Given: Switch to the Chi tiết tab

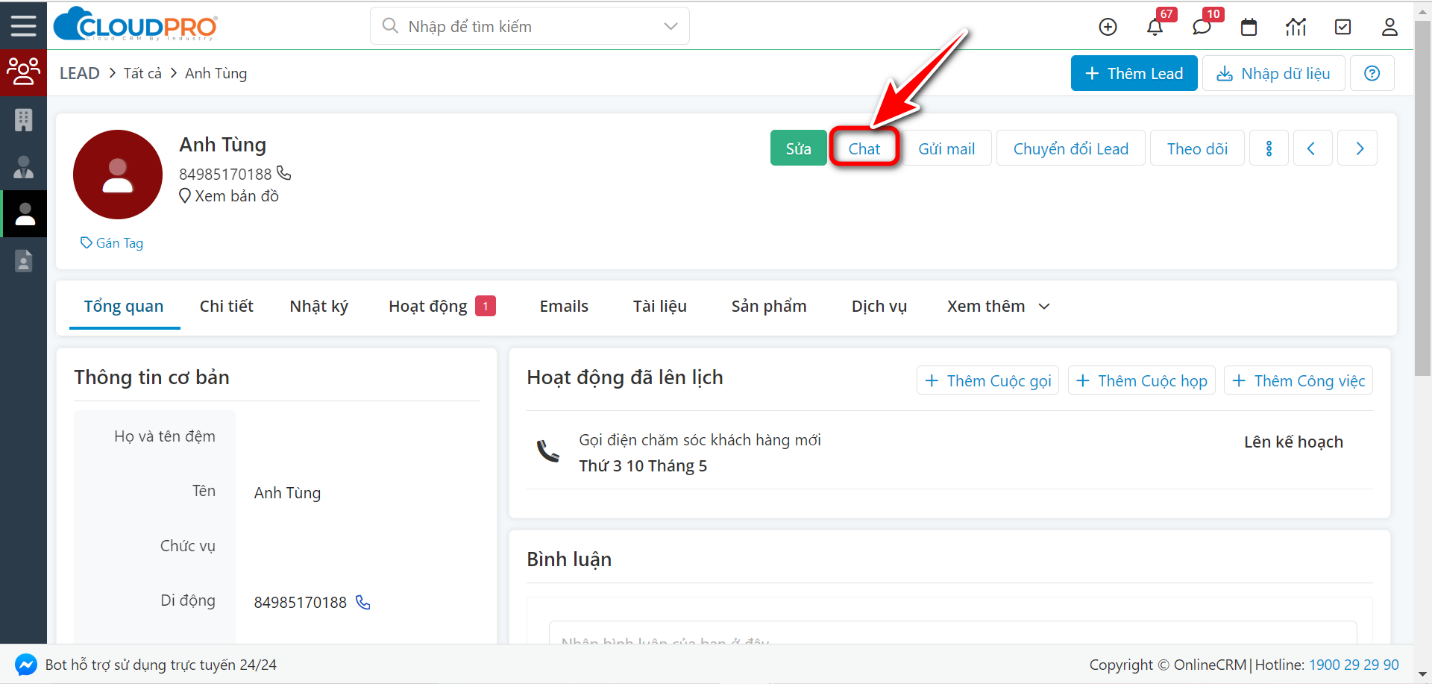Looking at the screenshot, I should (226, 306).
